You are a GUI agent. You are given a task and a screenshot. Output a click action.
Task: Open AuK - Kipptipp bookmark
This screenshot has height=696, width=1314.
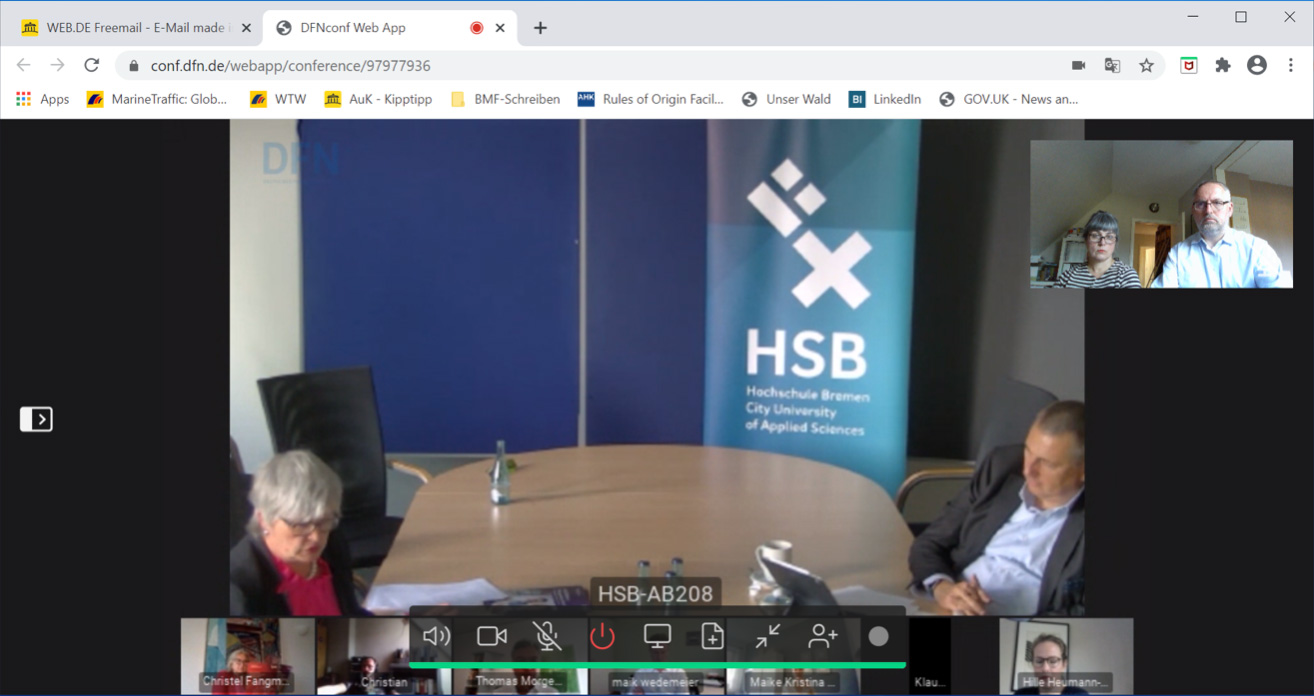coord(379,99)
